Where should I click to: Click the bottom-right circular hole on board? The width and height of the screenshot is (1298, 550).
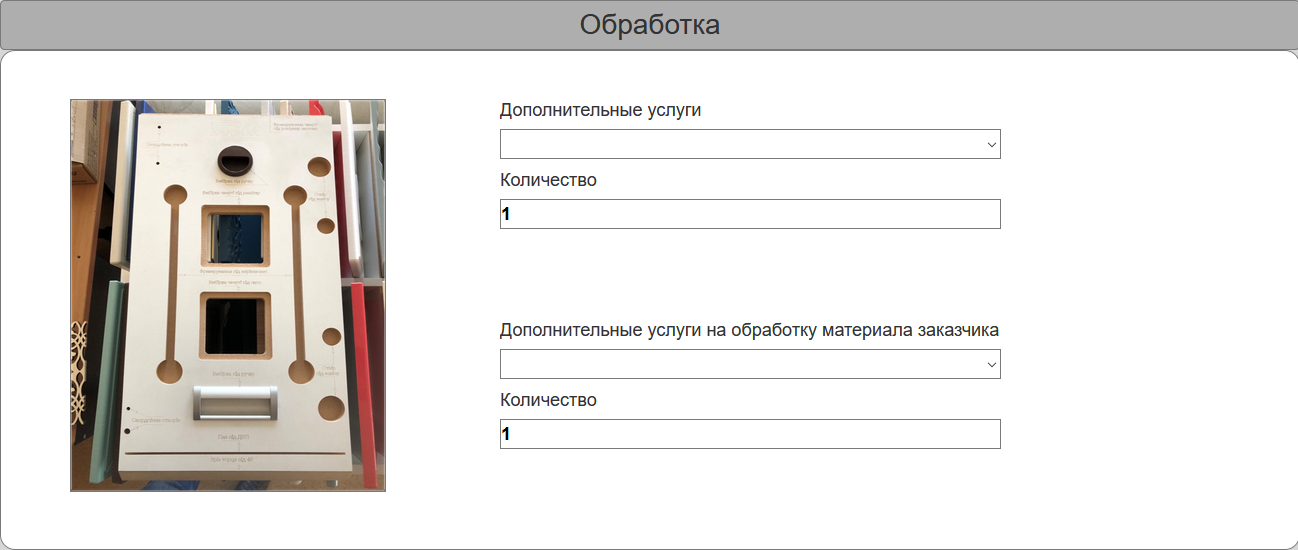(x=329, y=406)
